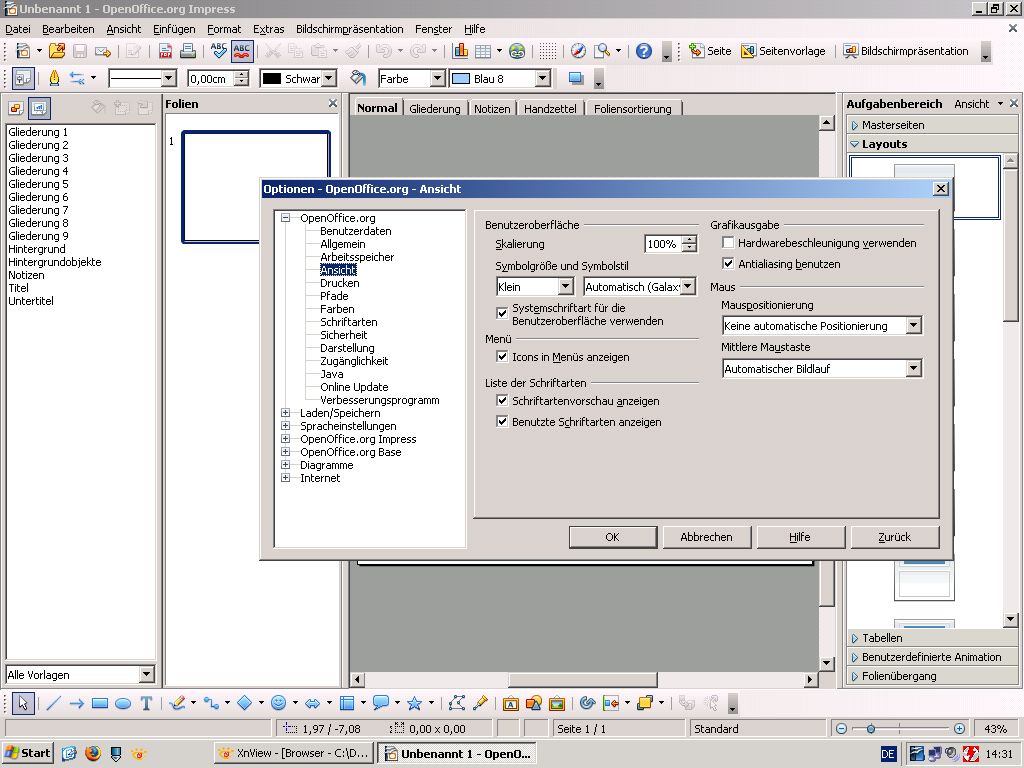Open the Alle Vorlagen dropdown
Image resolution: width=1024 pixels, height=768 pixels.
(x=146, y=674)
